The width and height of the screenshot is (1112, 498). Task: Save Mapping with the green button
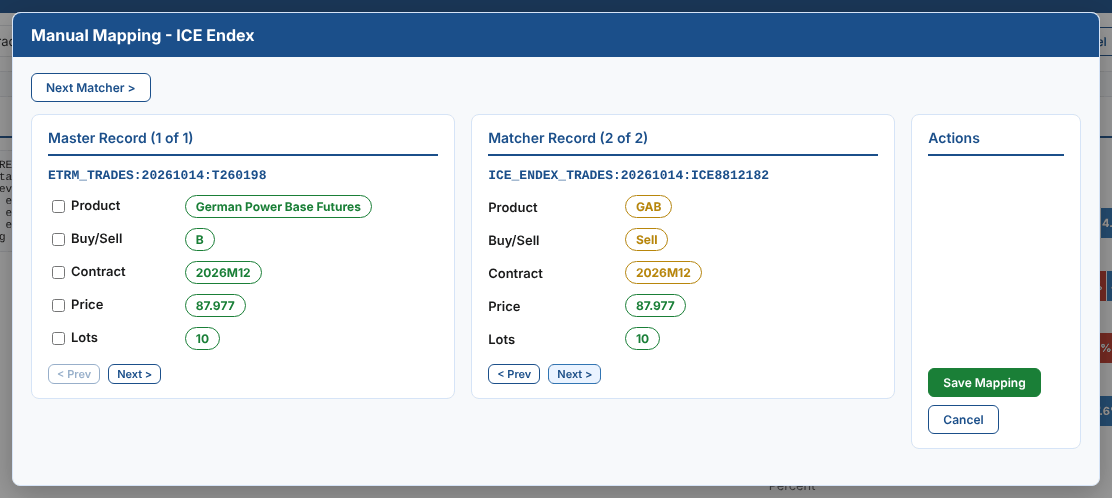coord(984,382)
